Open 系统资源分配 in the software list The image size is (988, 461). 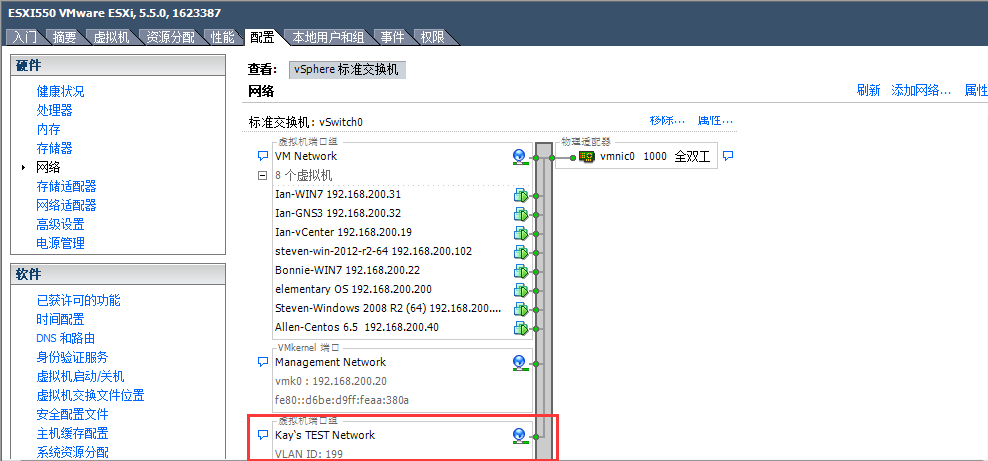click(72, 452)
